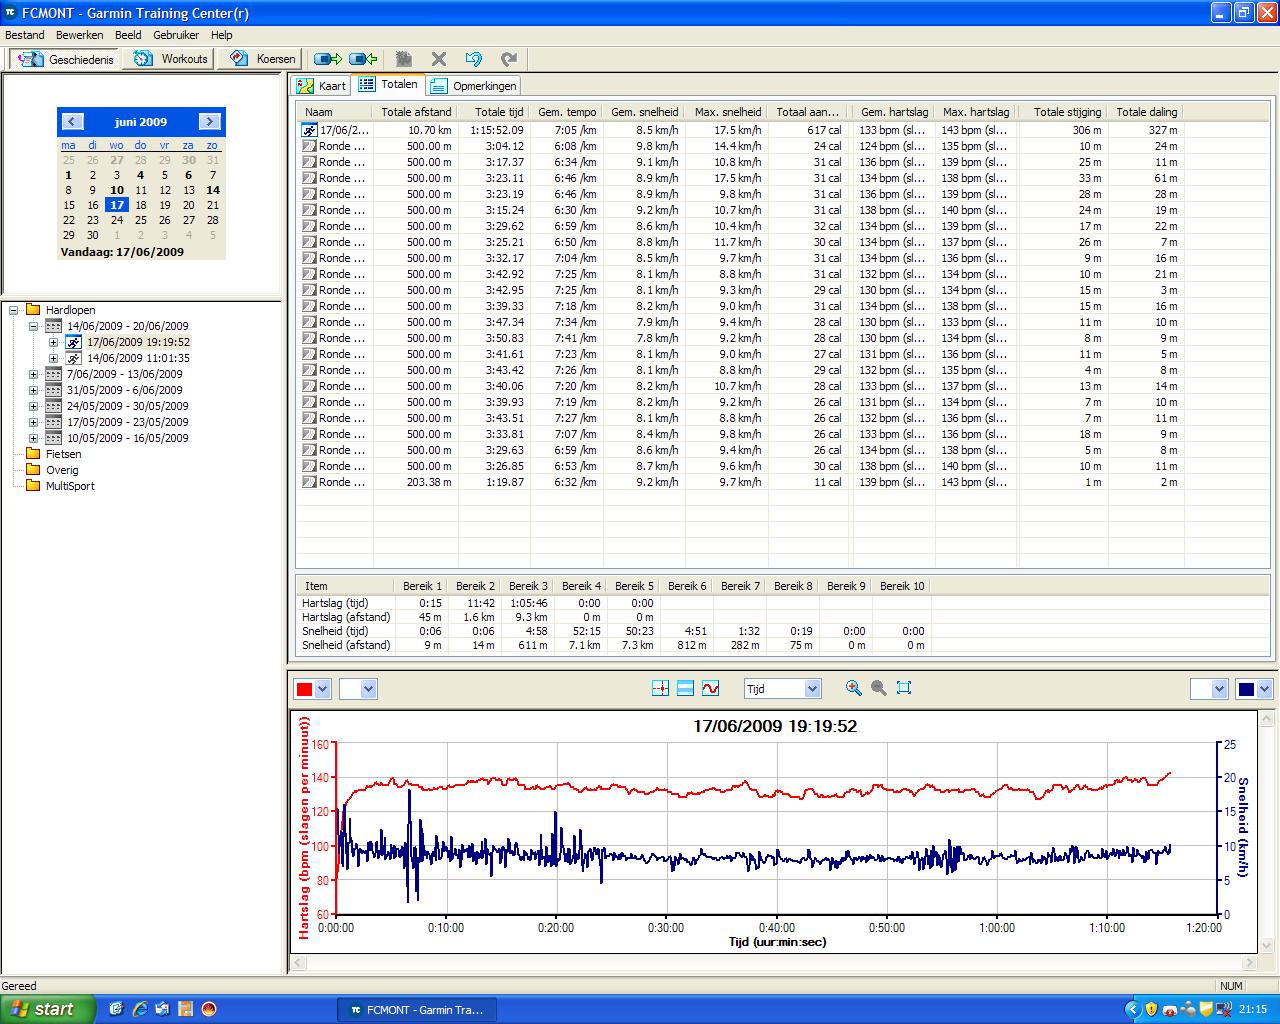The image size is (1280, 1024).
Task: Click the delete X toolbar icon
Action: pyautogui.click(x=438, y=59)
